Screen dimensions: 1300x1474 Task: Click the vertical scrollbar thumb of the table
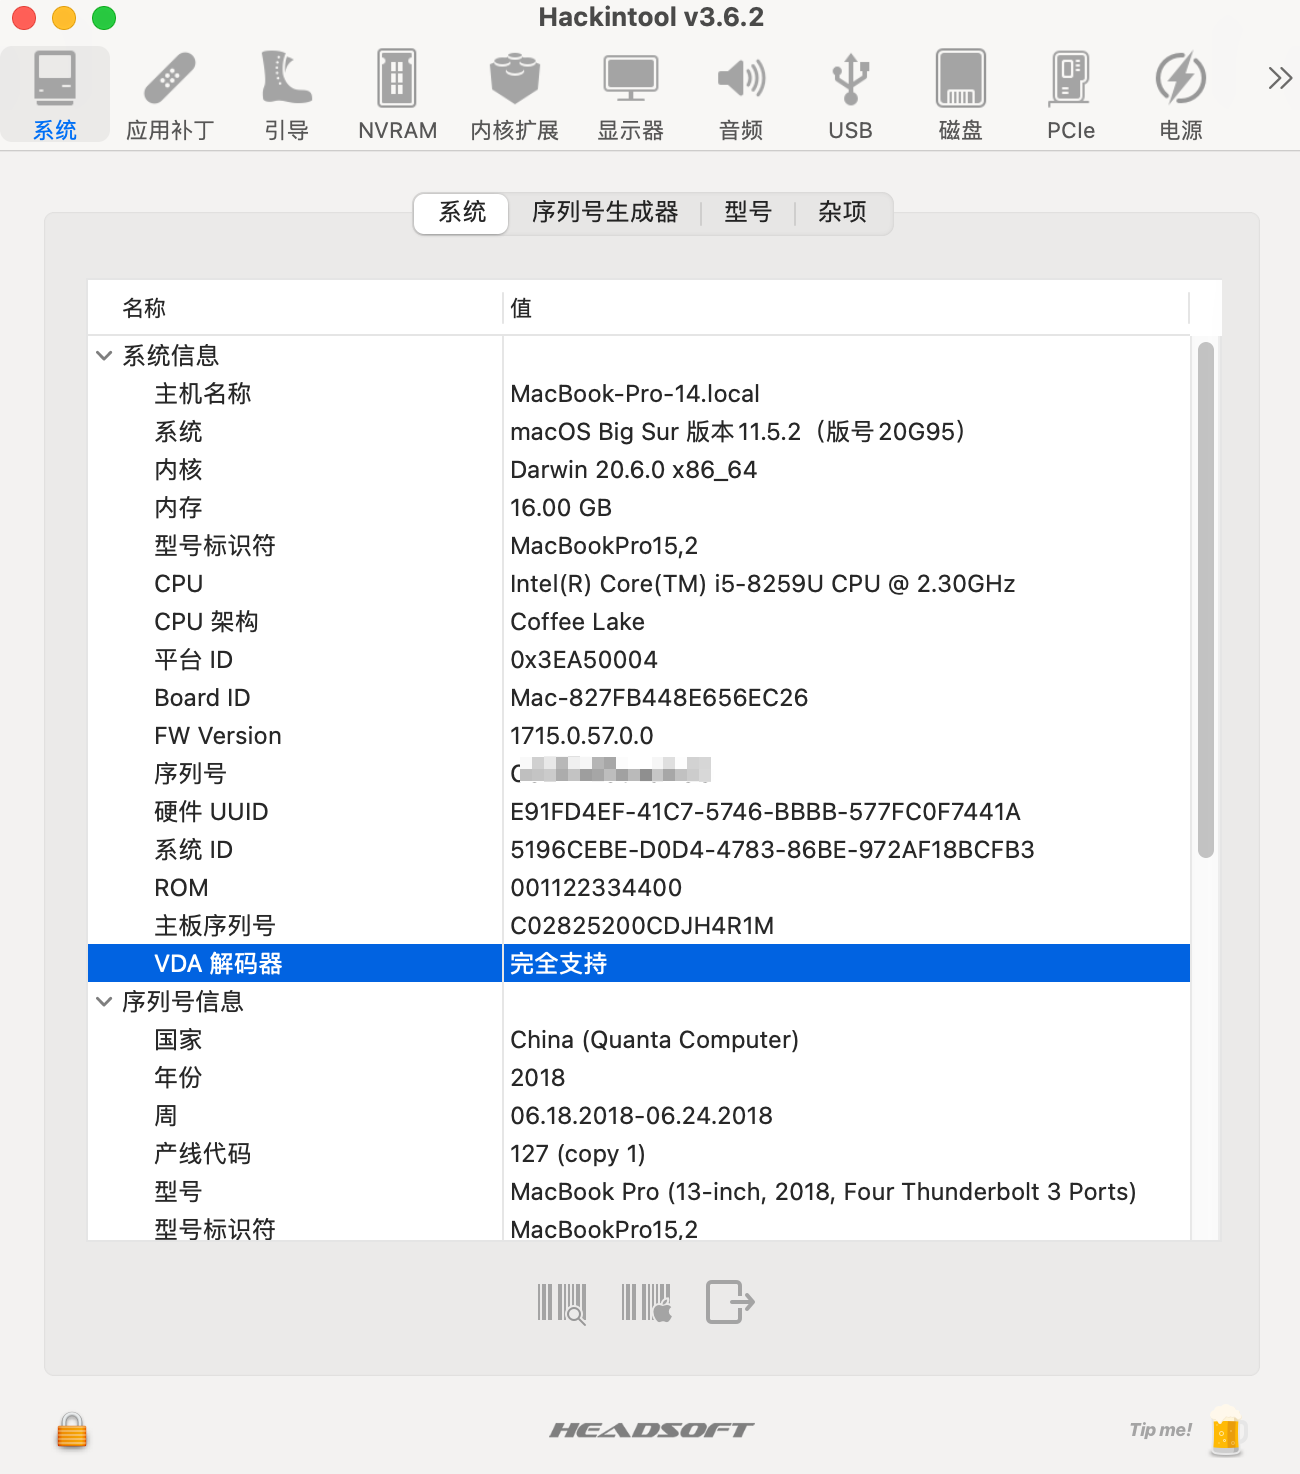click(x=1206, y=600)
